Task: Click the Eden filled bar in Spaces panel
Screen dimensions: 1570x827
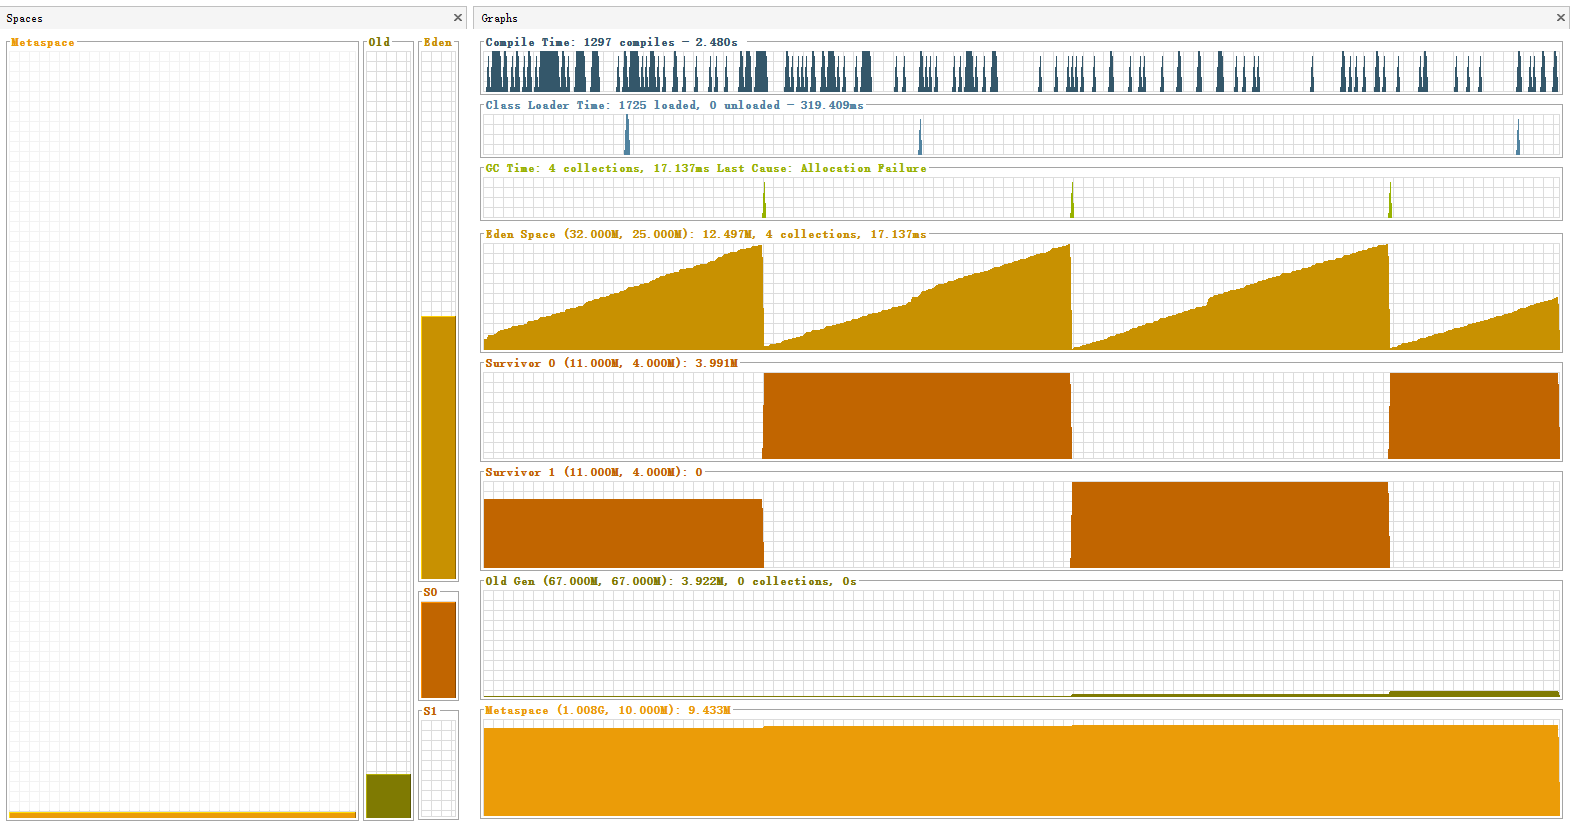Action: tap(438, 447)
